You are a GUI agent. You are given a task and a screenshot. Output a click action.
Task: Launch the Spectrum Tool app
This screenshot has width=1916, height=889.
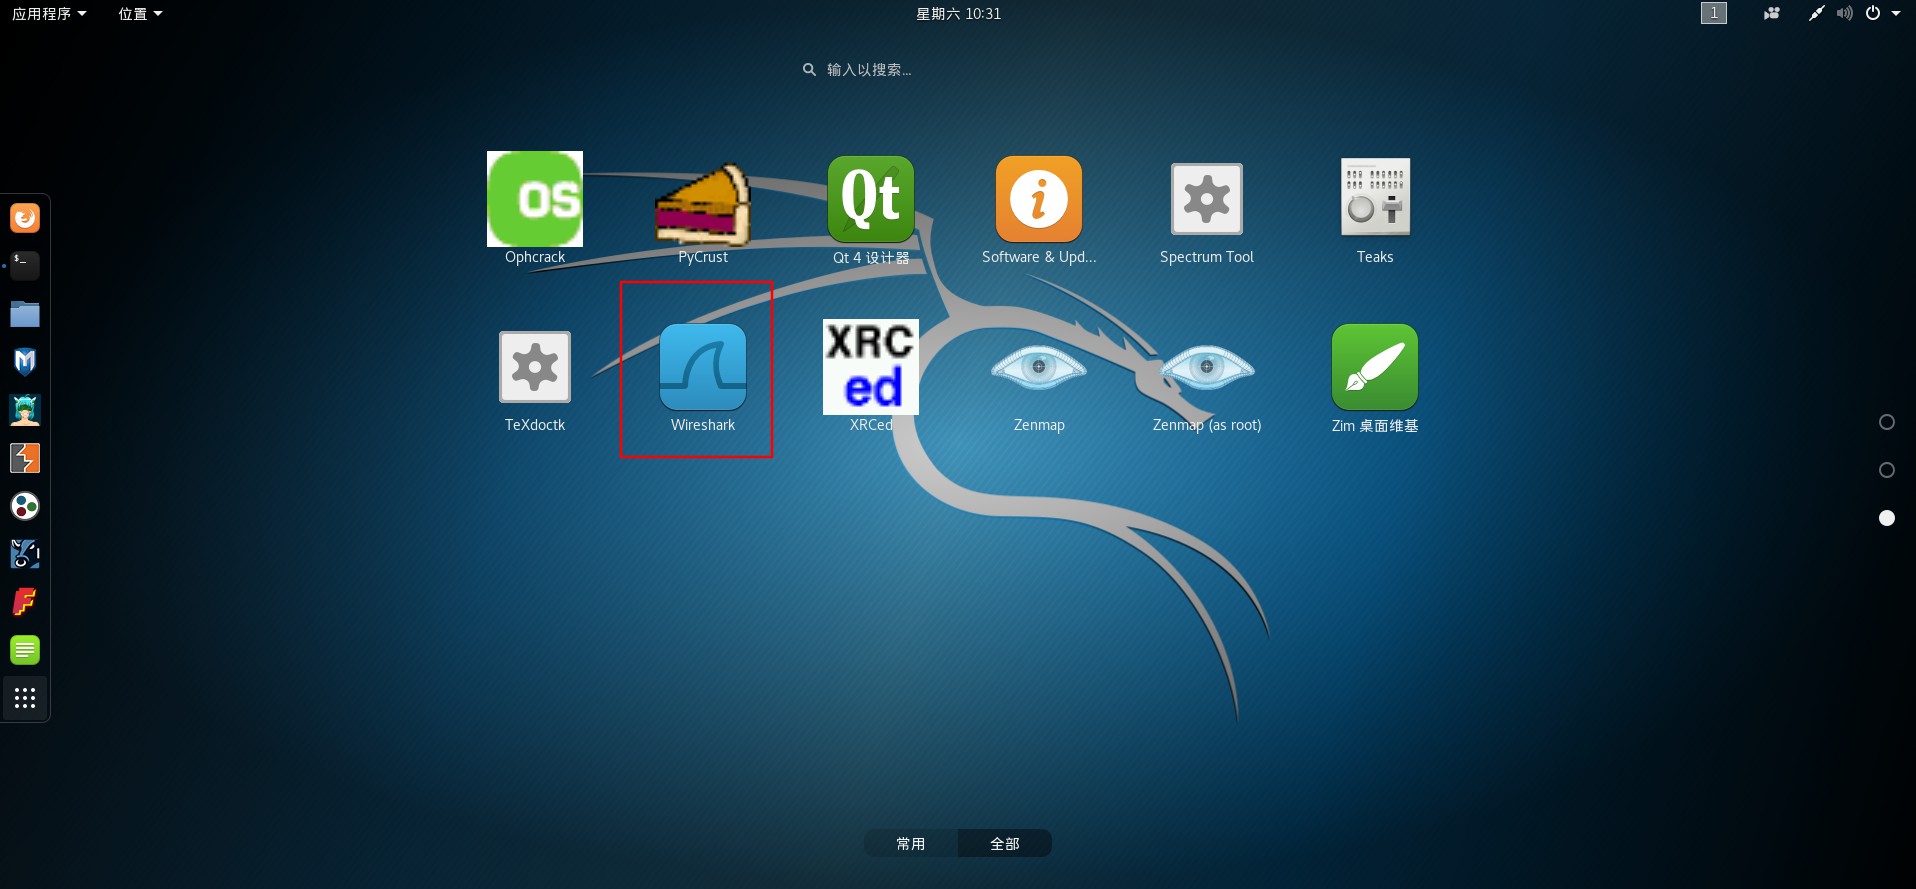tap(1207, 199)
